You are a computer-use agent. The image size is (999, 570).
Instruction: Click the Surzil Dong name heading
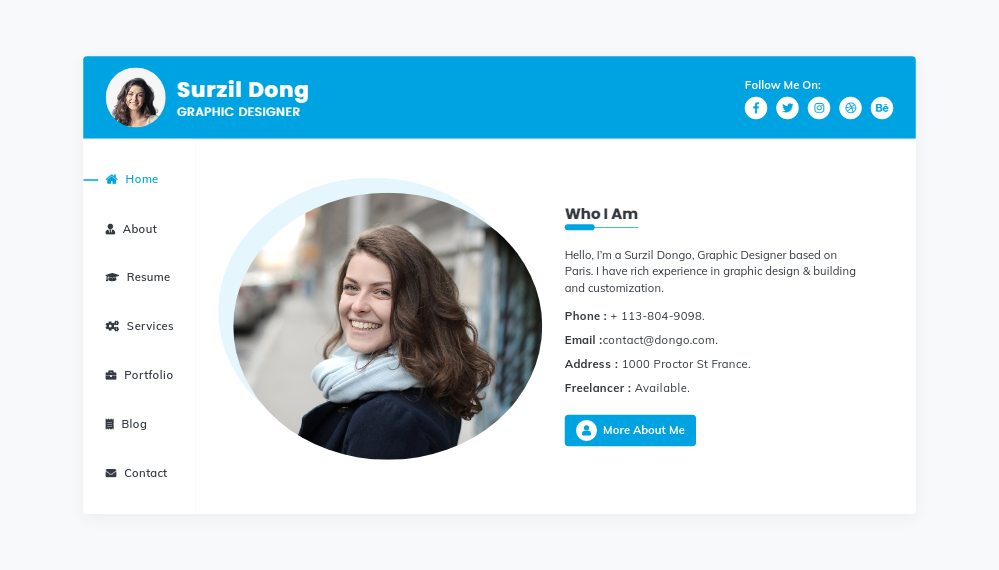click(243, 90)
